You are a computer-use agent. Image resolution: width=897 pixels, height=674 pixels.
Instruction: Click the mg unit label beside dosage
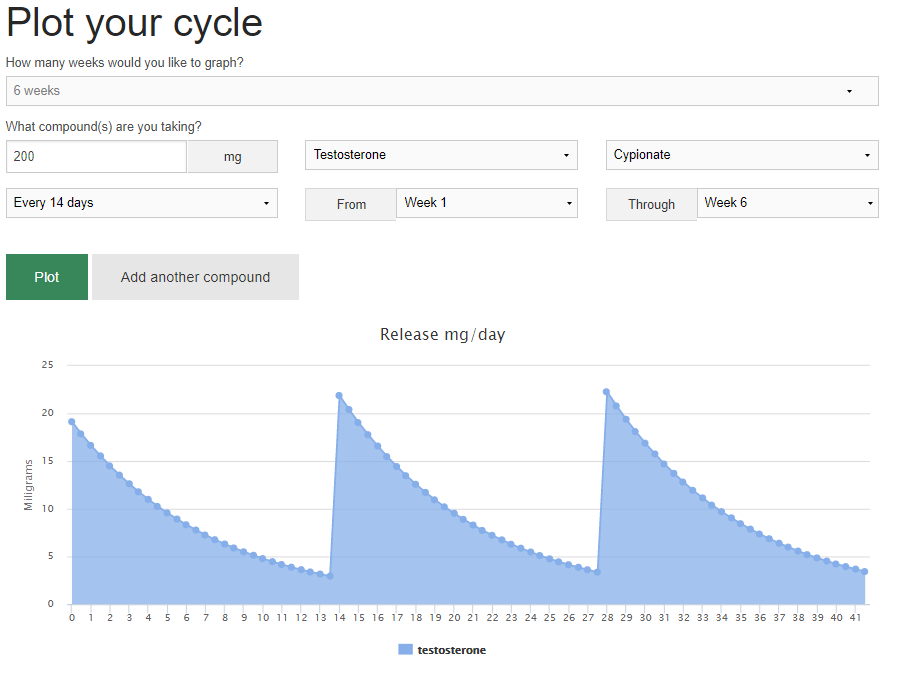click(x=232, y=157)
